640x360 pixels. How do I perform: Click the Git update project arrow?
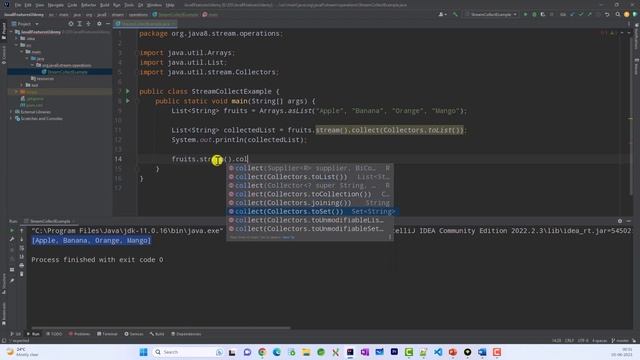tap(572, 14)
